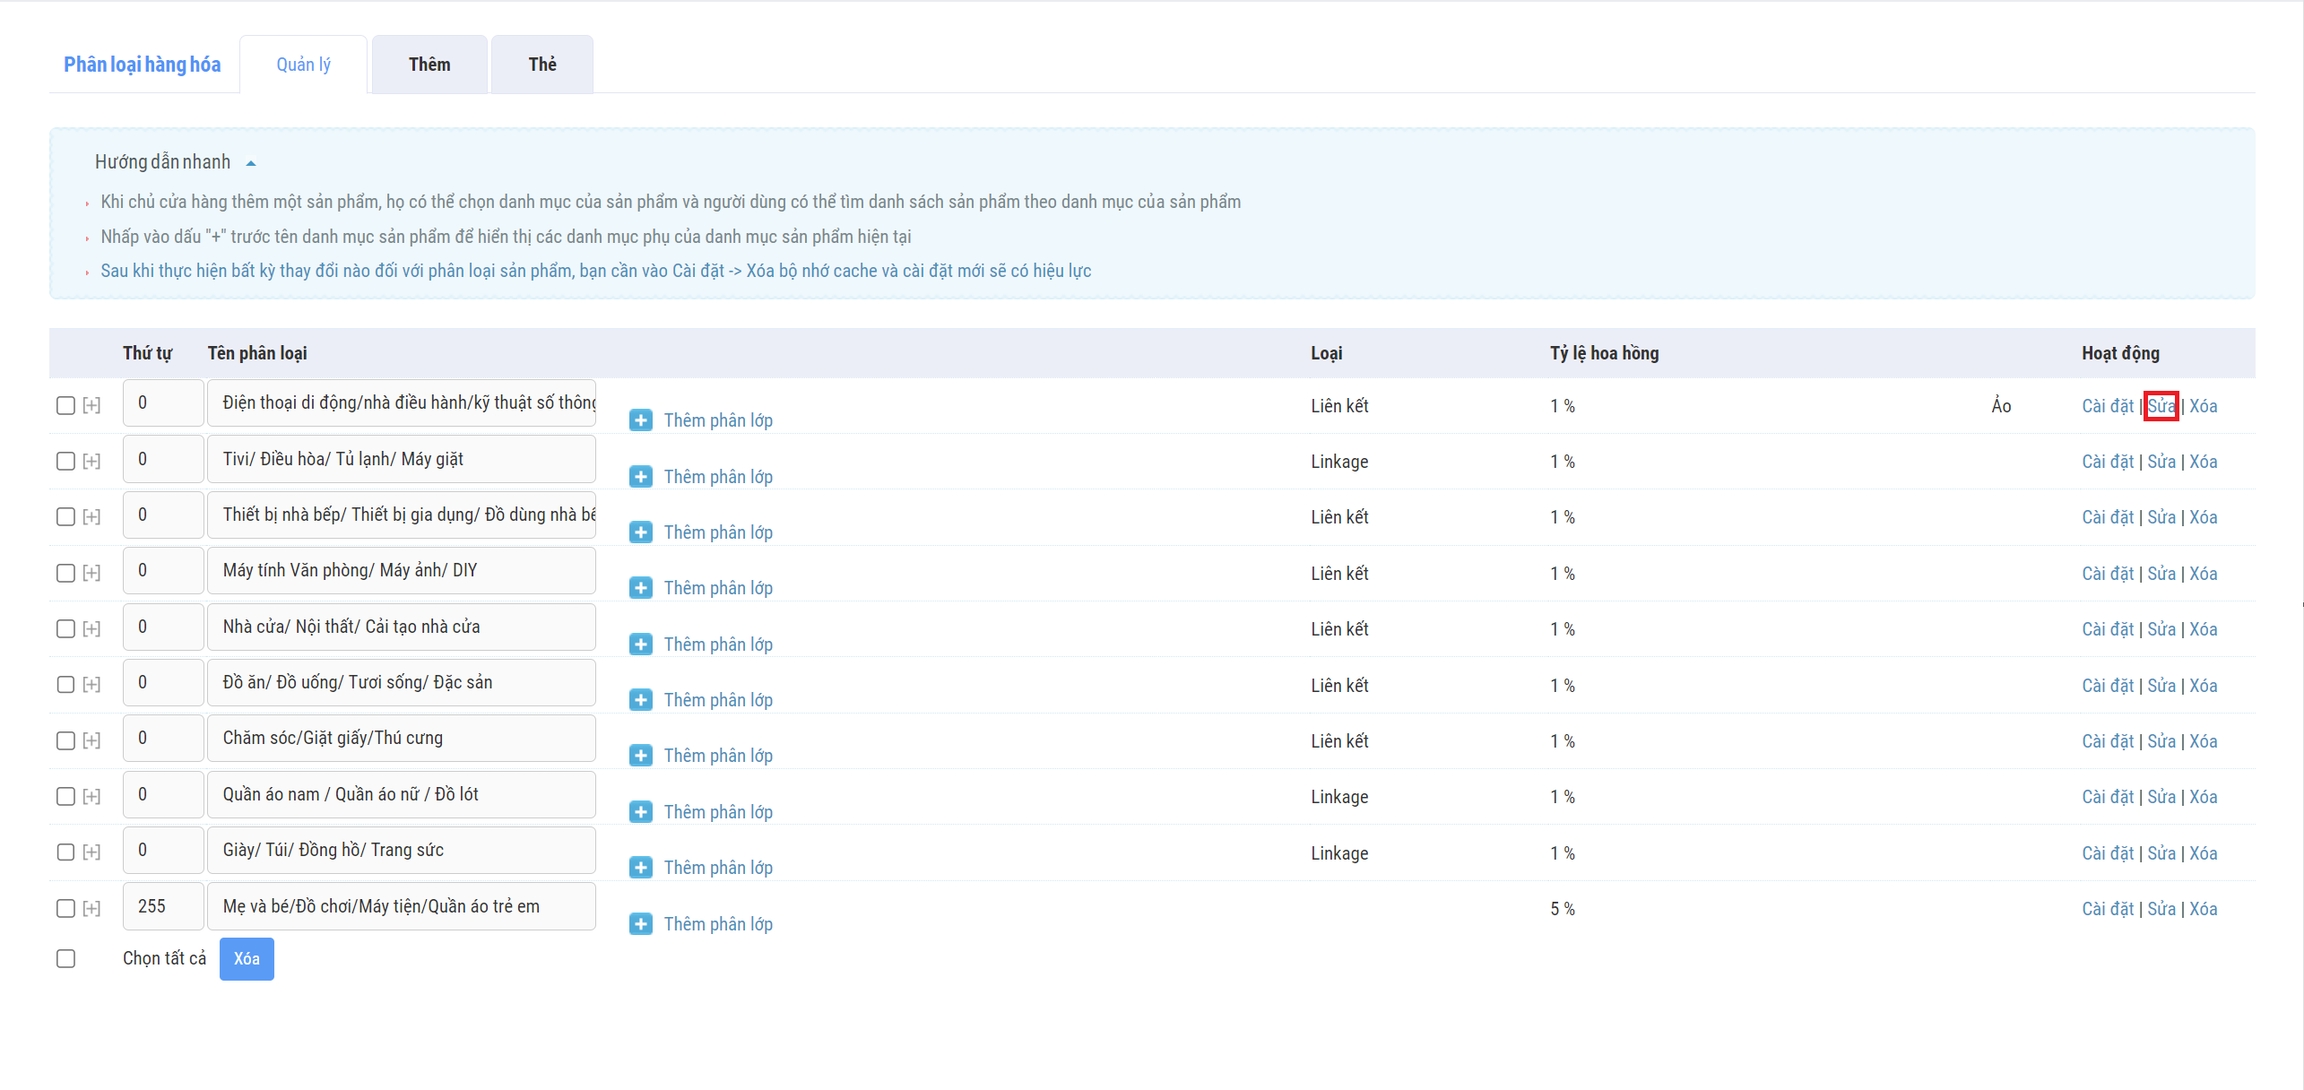Click Sửa link for Điện thoại di động row

pos(2160,406)
